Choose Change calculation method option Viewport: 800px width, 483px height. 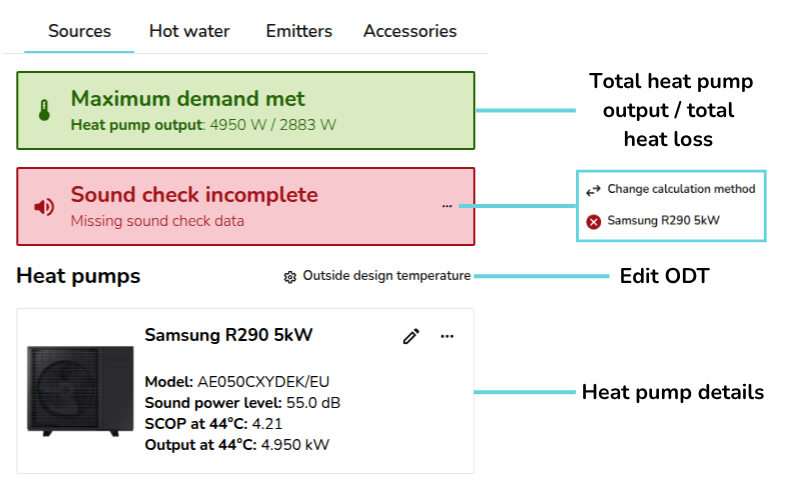tap(681, 189)
